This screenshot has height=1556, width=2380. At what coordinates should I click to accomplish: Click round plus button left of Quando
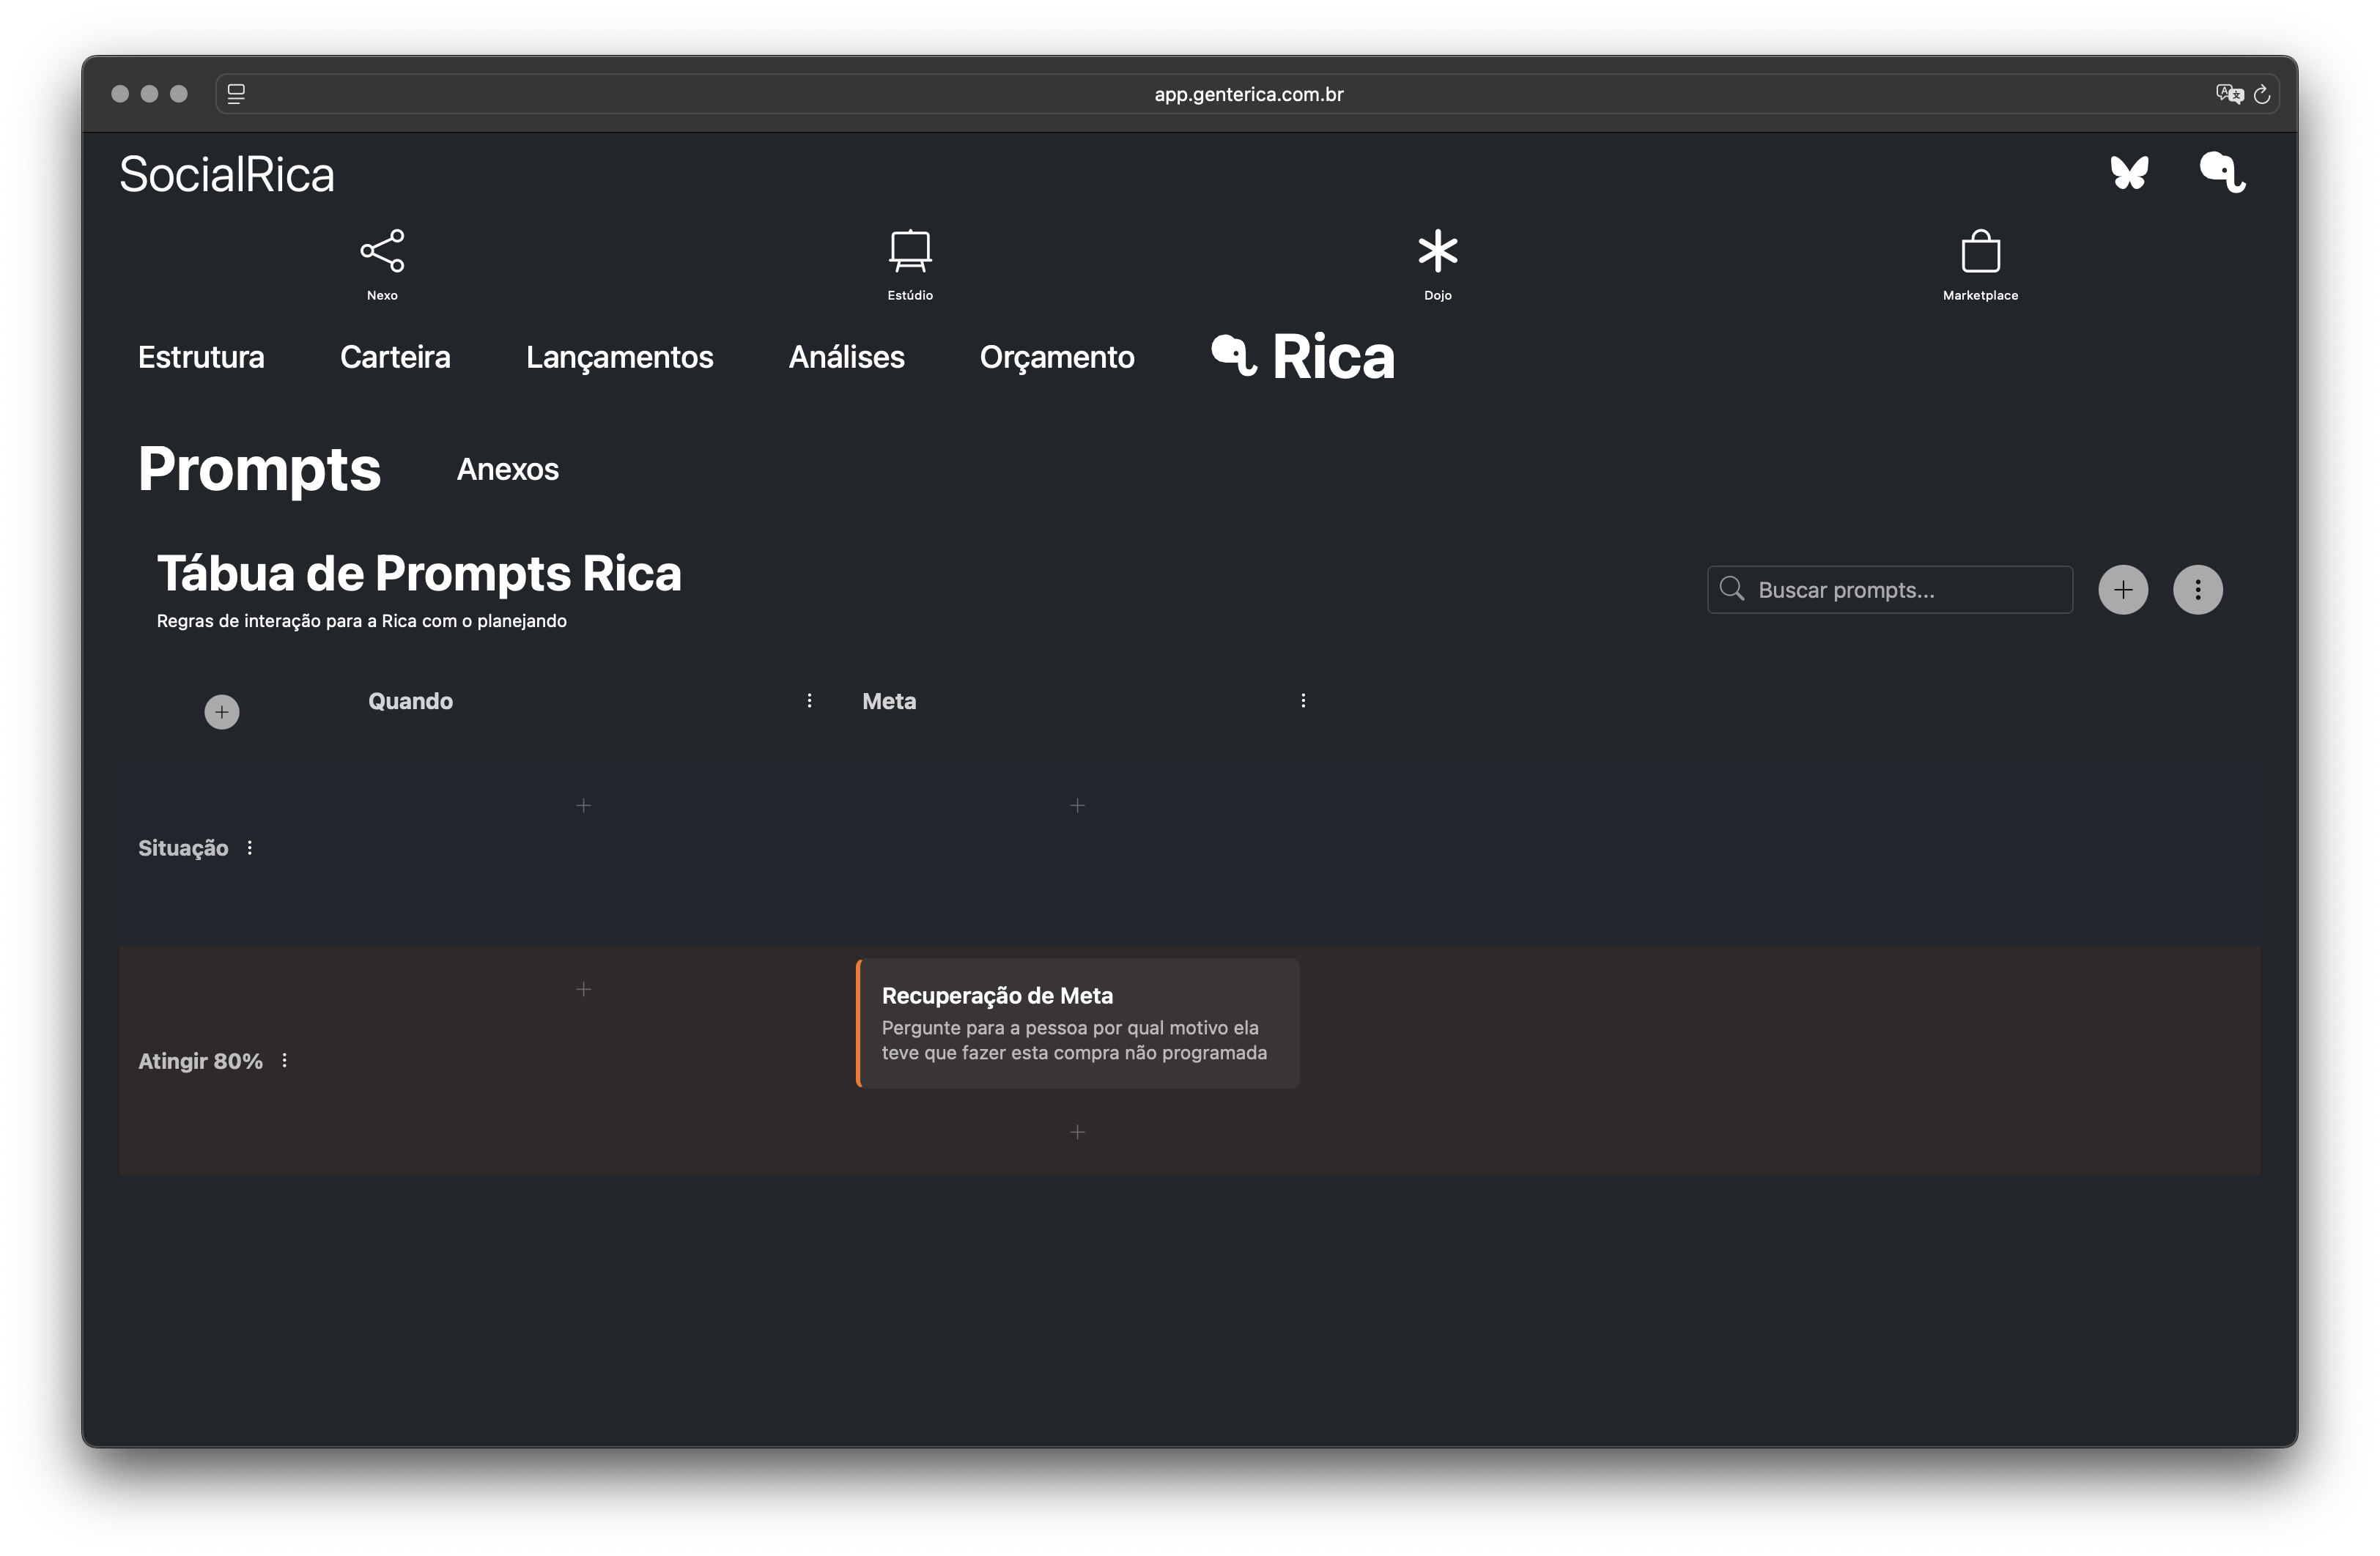[222, 712]
